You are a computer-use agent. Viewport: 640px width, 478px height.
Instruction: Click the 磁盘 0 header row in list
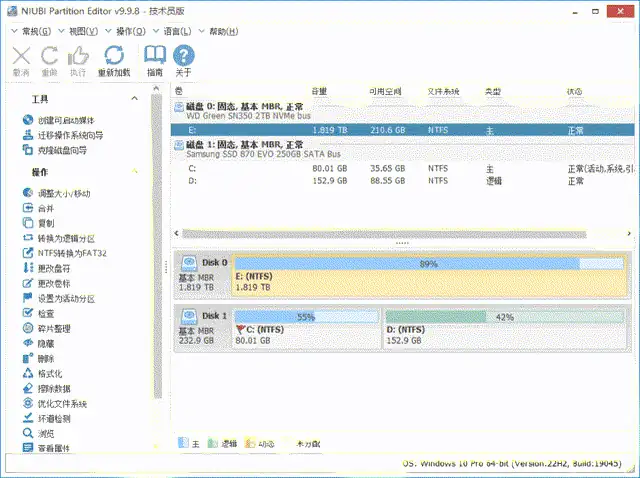click(x=402, y=111)
